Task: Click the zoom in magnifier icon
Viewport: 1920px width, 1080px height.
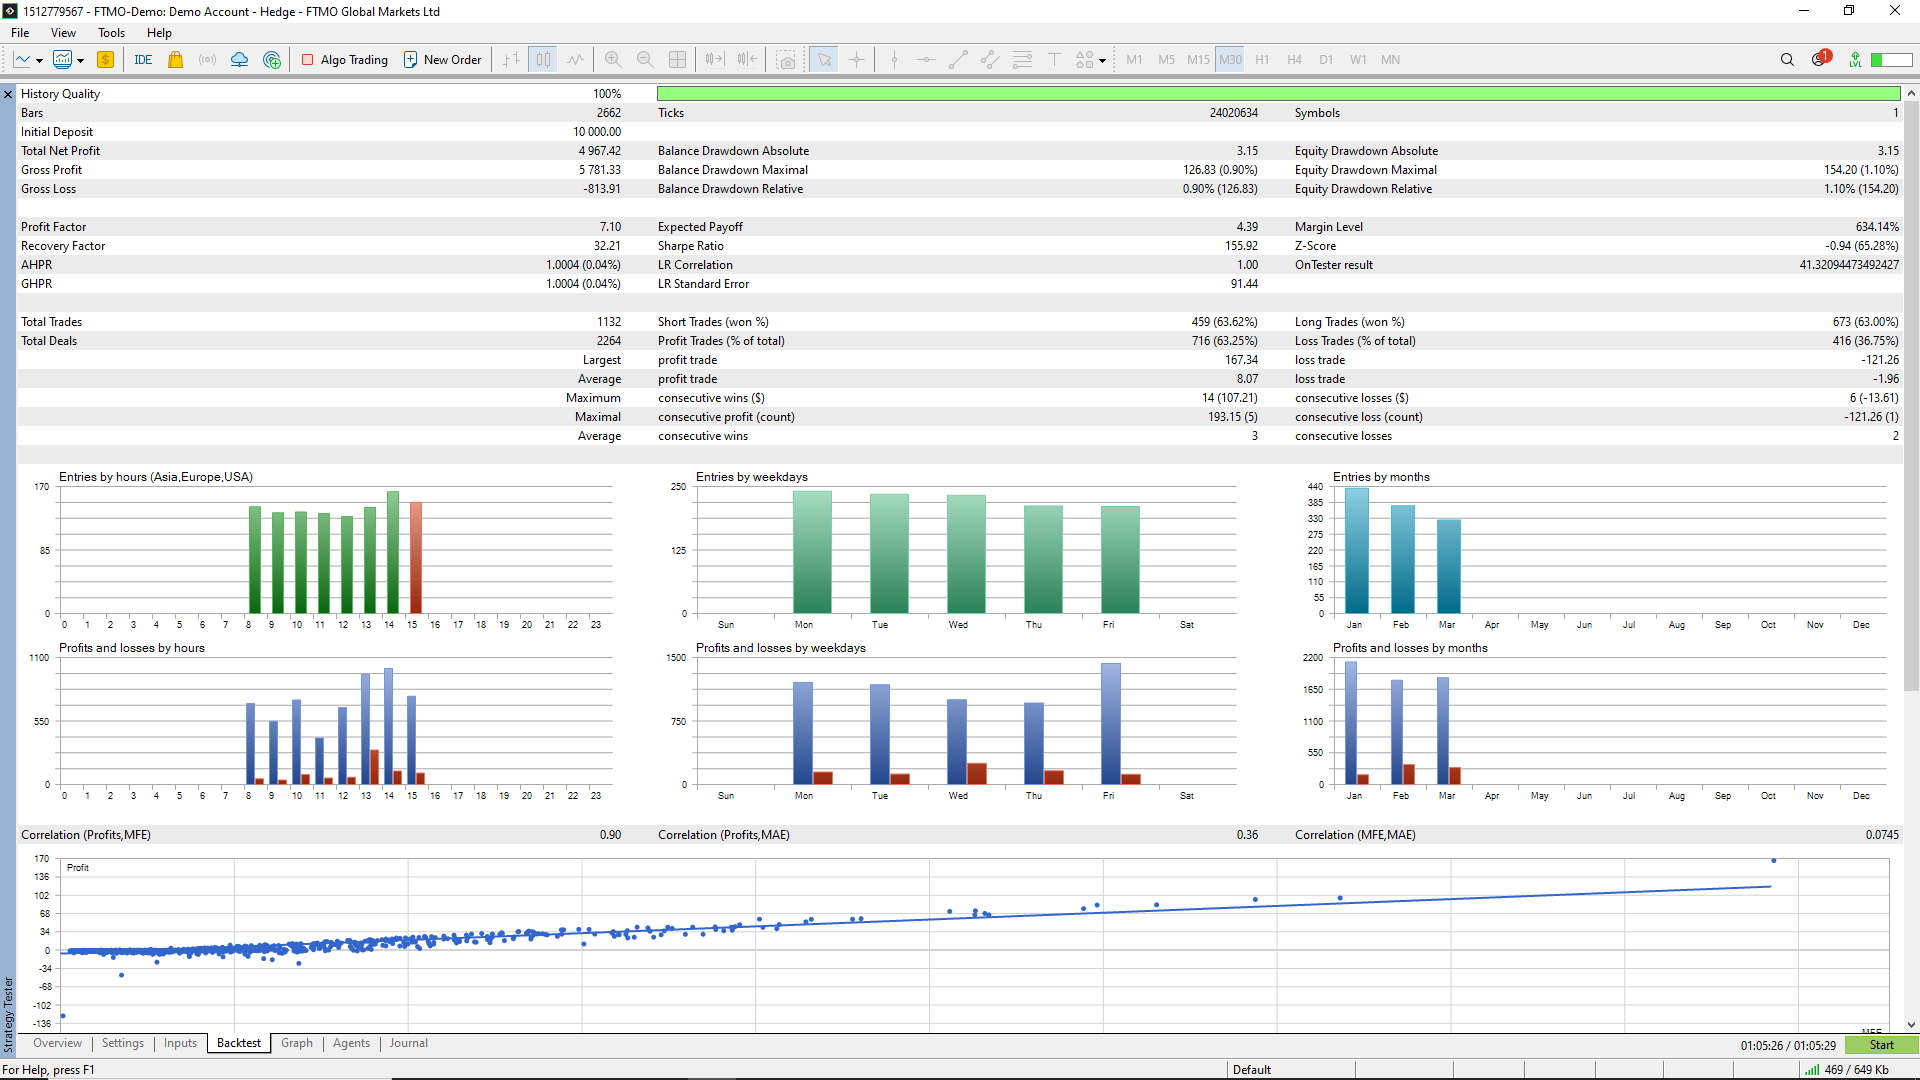Action: [x=613, y=60]
